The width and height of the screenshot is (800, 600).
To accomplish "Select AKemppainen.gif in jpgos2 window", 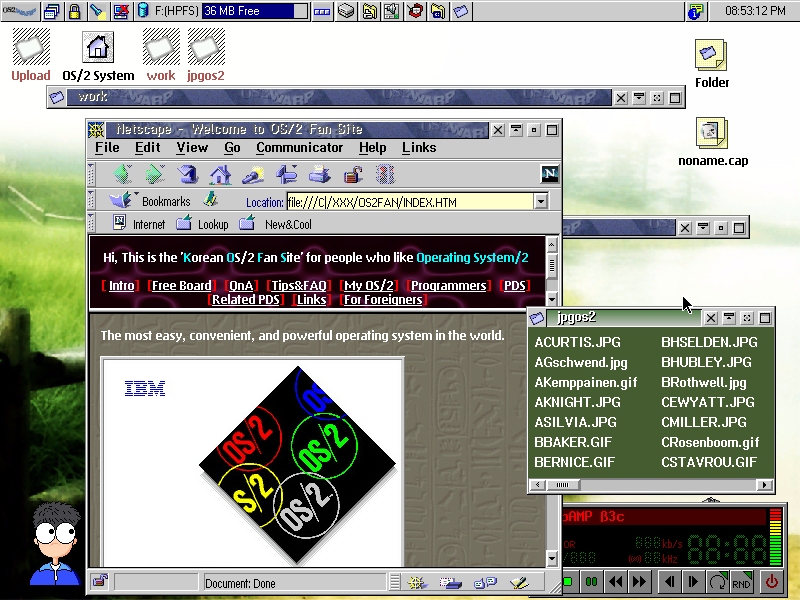I will 586,382.
